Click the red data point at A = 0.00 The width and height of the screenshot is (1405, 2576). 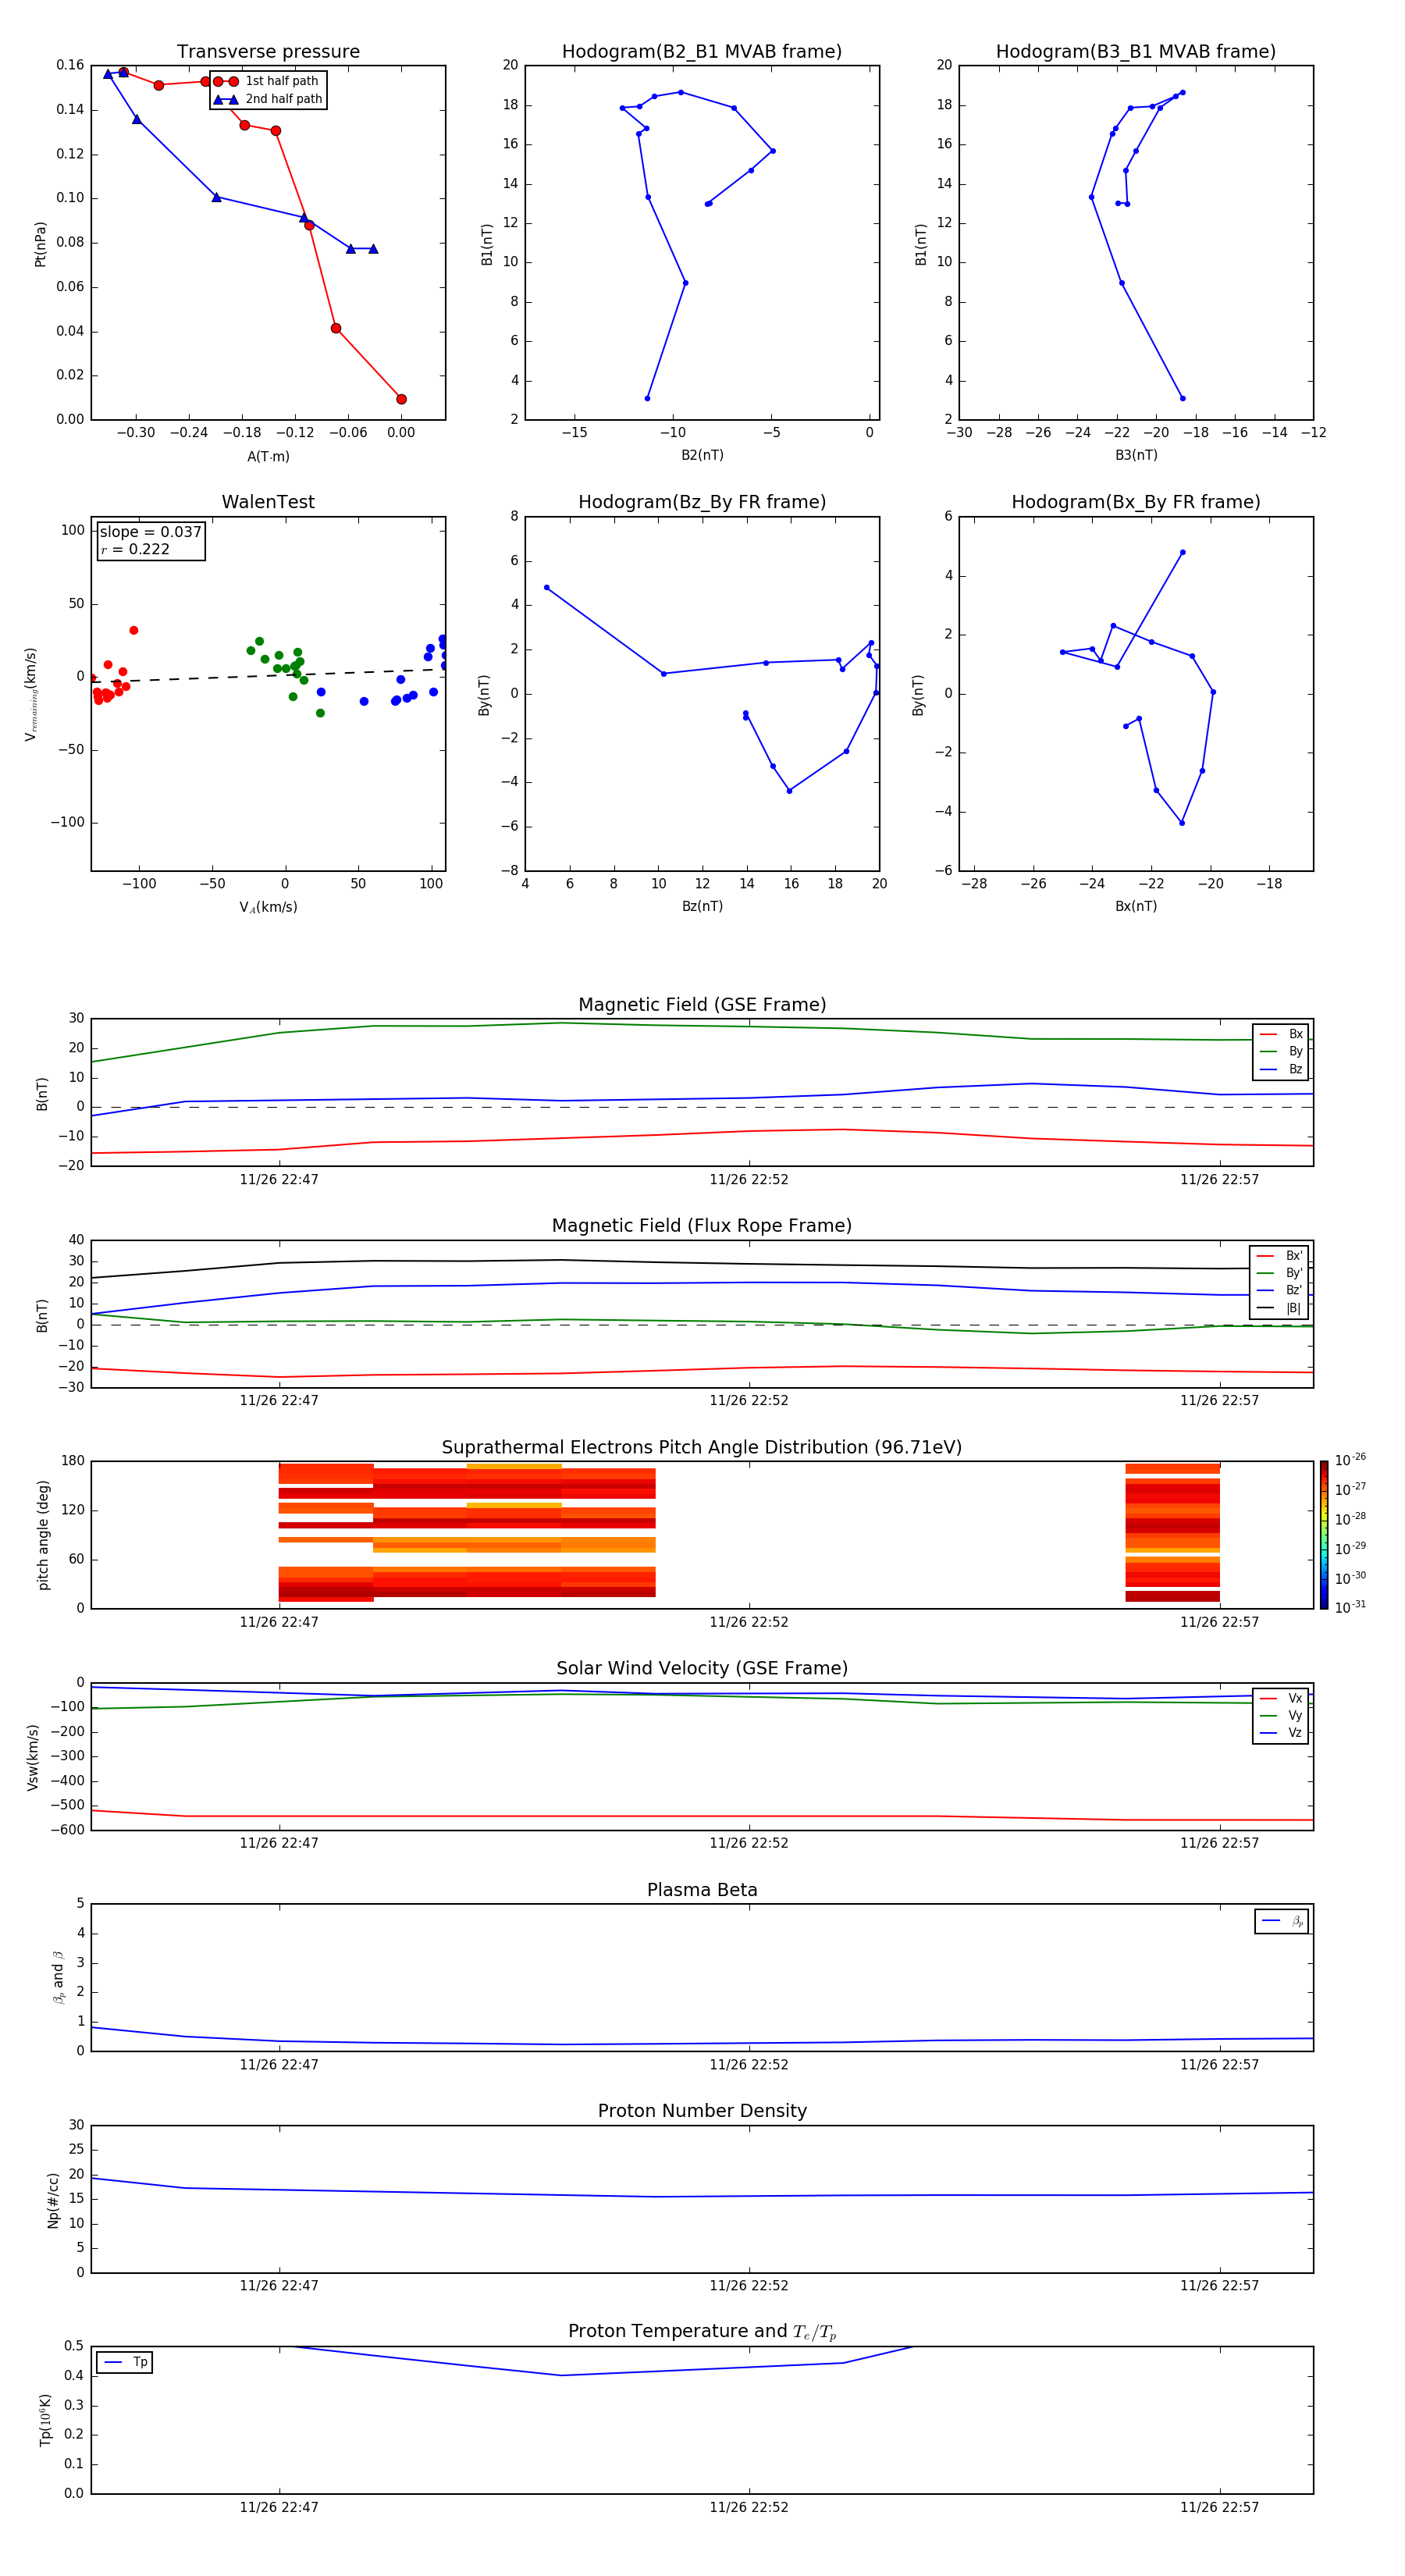(x=401, y=399)
